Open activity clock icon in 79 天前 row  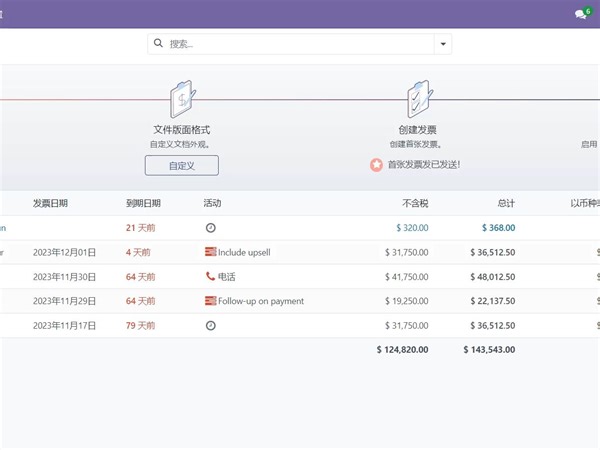coord(210,326)
